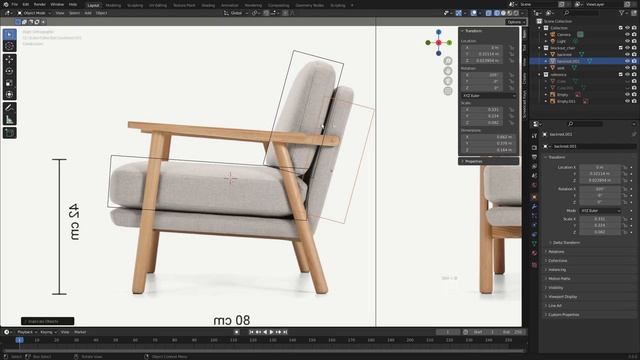Screen dimensions: 640x360
Task: Open the Render properties tab
Action: [534, 147]
